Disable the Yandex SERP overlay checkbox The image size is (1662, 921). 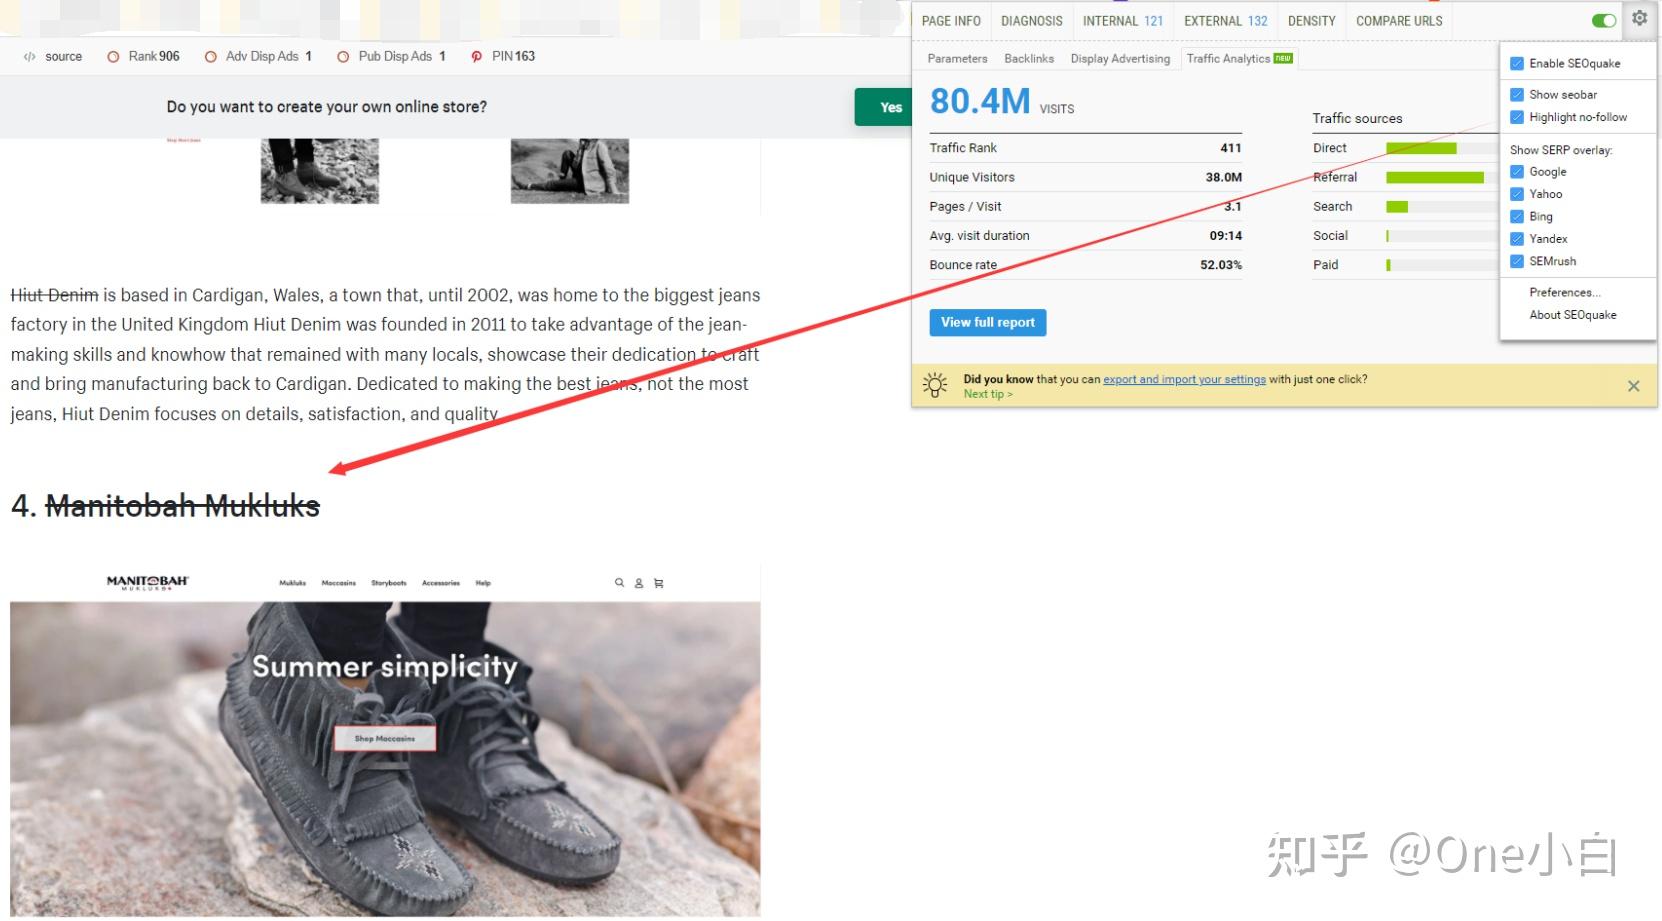tap(1518, 239)
